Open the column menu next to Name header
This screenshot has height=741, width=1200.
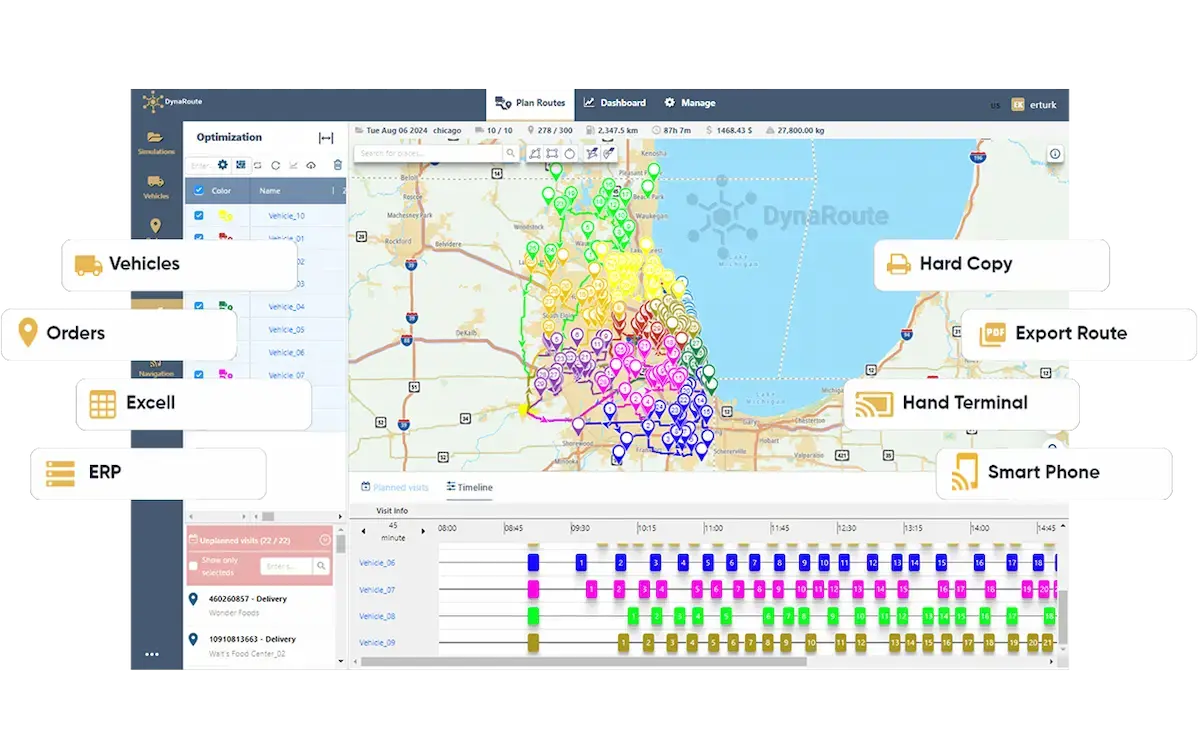point(333,190)
